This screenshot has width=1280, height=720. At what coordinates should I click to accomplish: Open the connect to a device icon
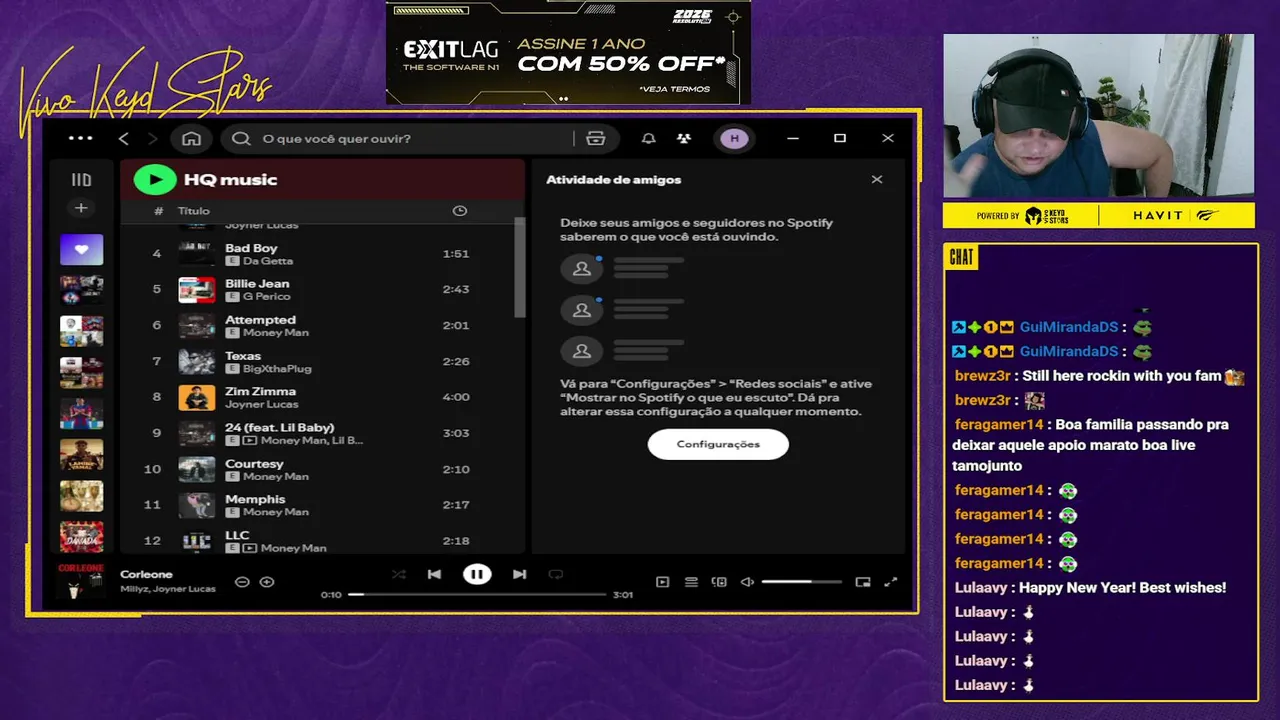[719, 582]
